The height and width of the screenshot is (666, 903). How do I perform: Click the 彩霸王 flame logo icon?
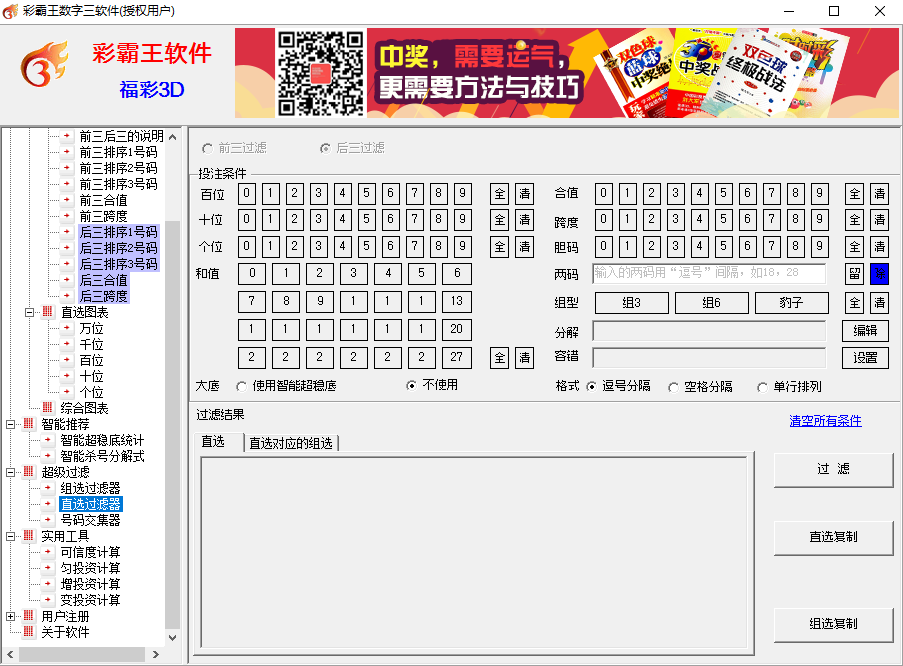pos(44,63)
